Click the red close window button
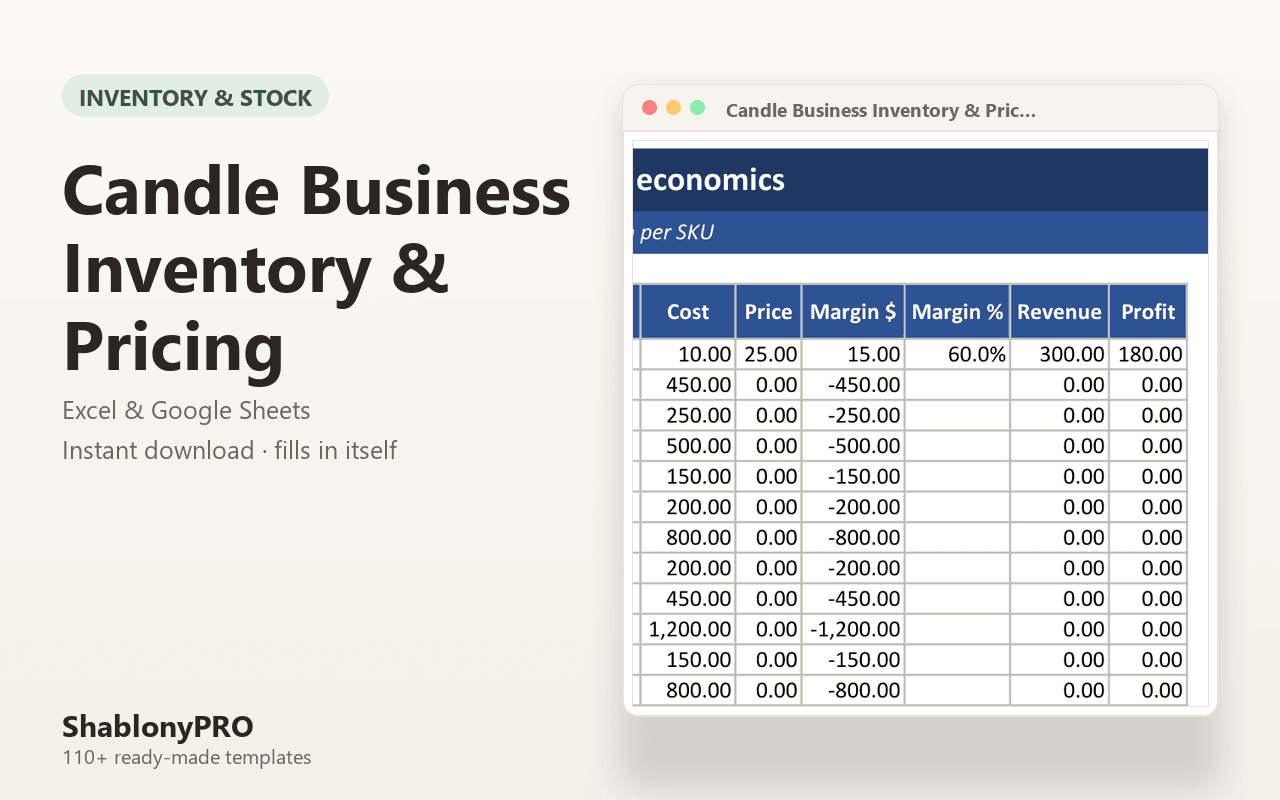Image resolution: width=1280 pixels, height=800 pixels. tap(649, 108)
